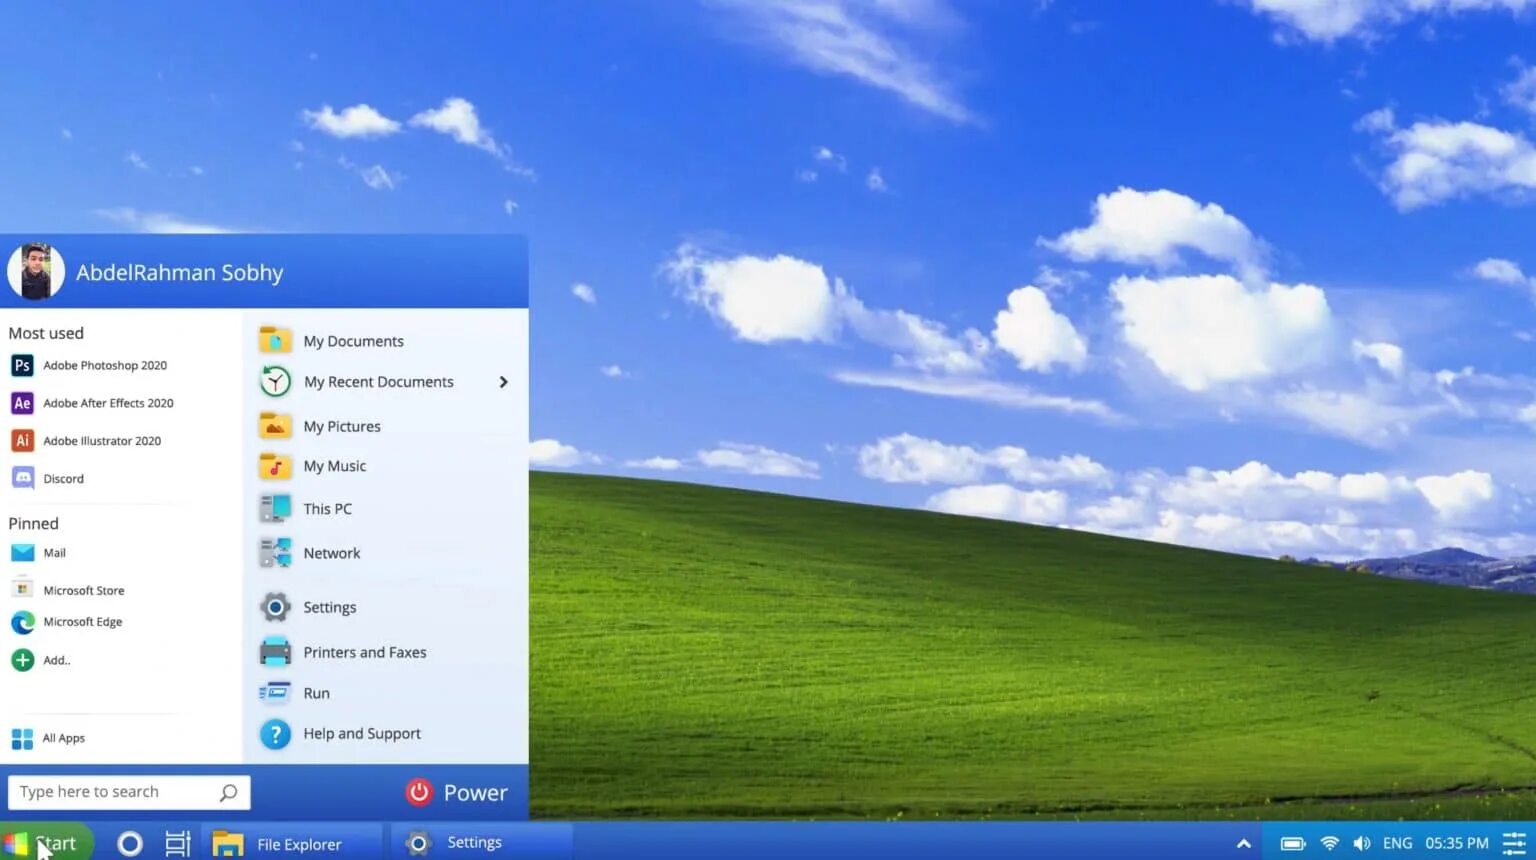The height and width of the screenshot is (860, 1536).
Task: Select Help and Support
Action: tap(361, 733)
